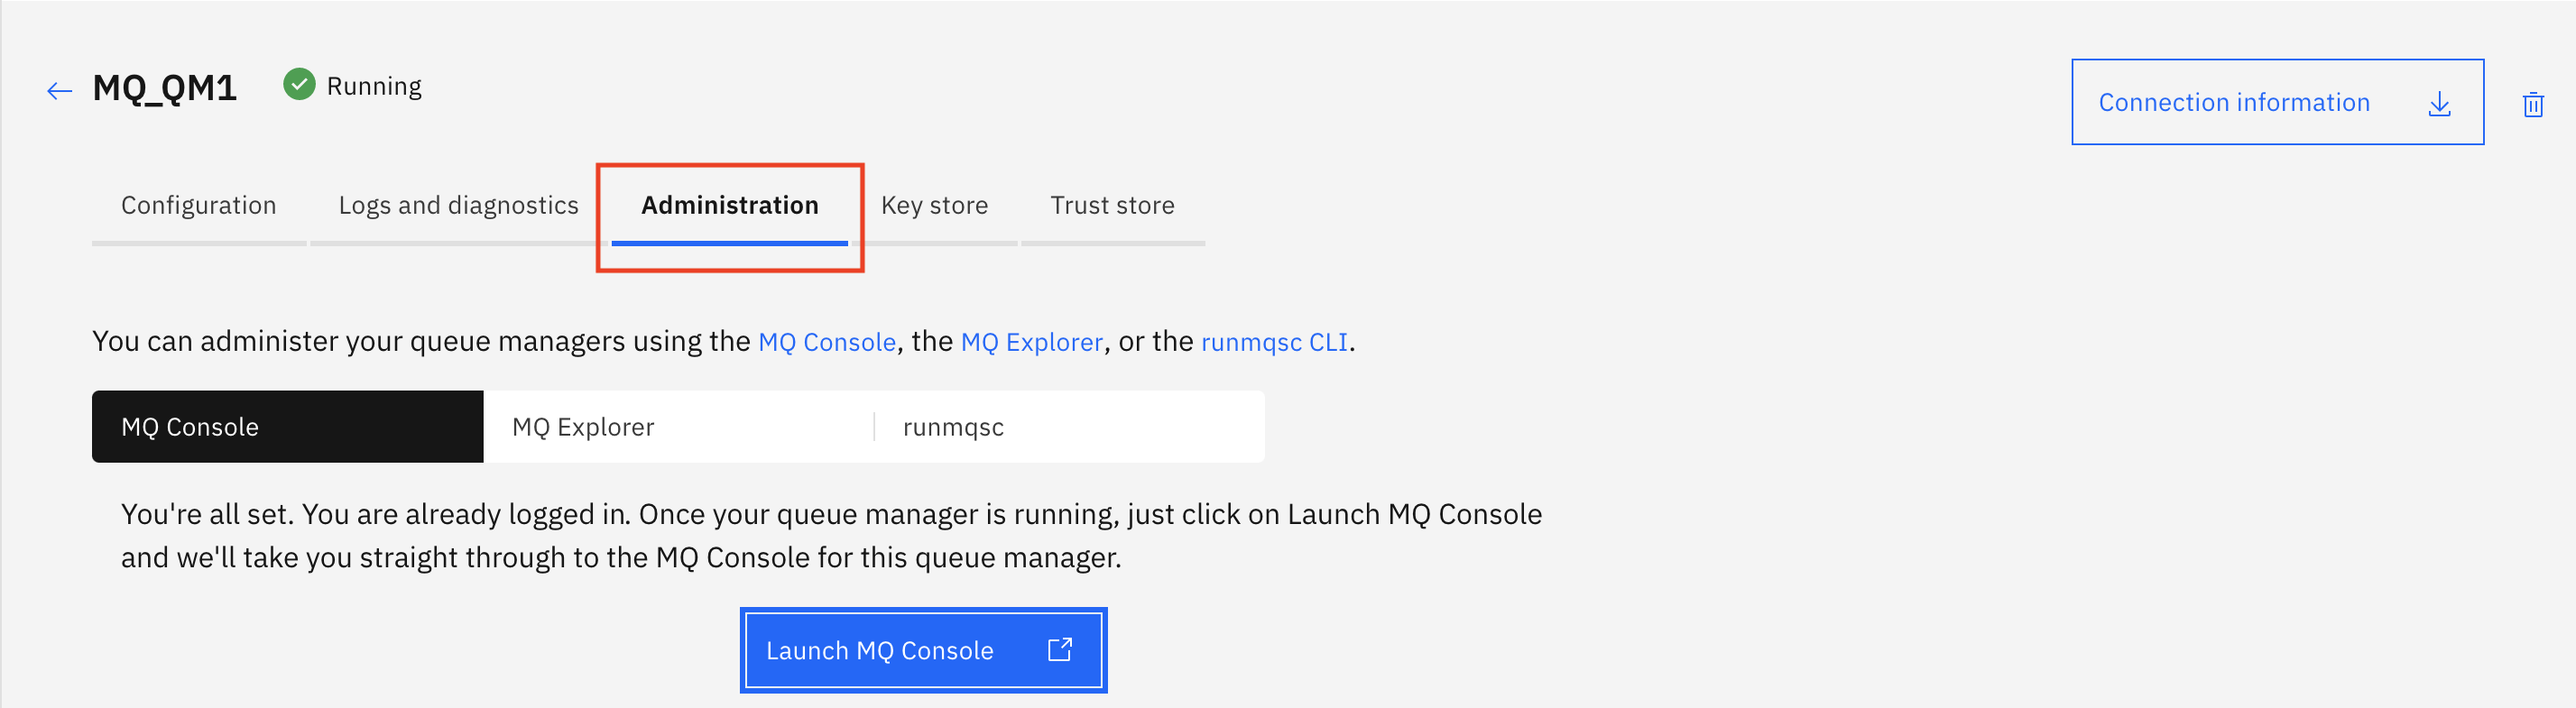Follow the MQ Console hyperlink in description
The image size is (2576, 708).
(x=827, y=342)
